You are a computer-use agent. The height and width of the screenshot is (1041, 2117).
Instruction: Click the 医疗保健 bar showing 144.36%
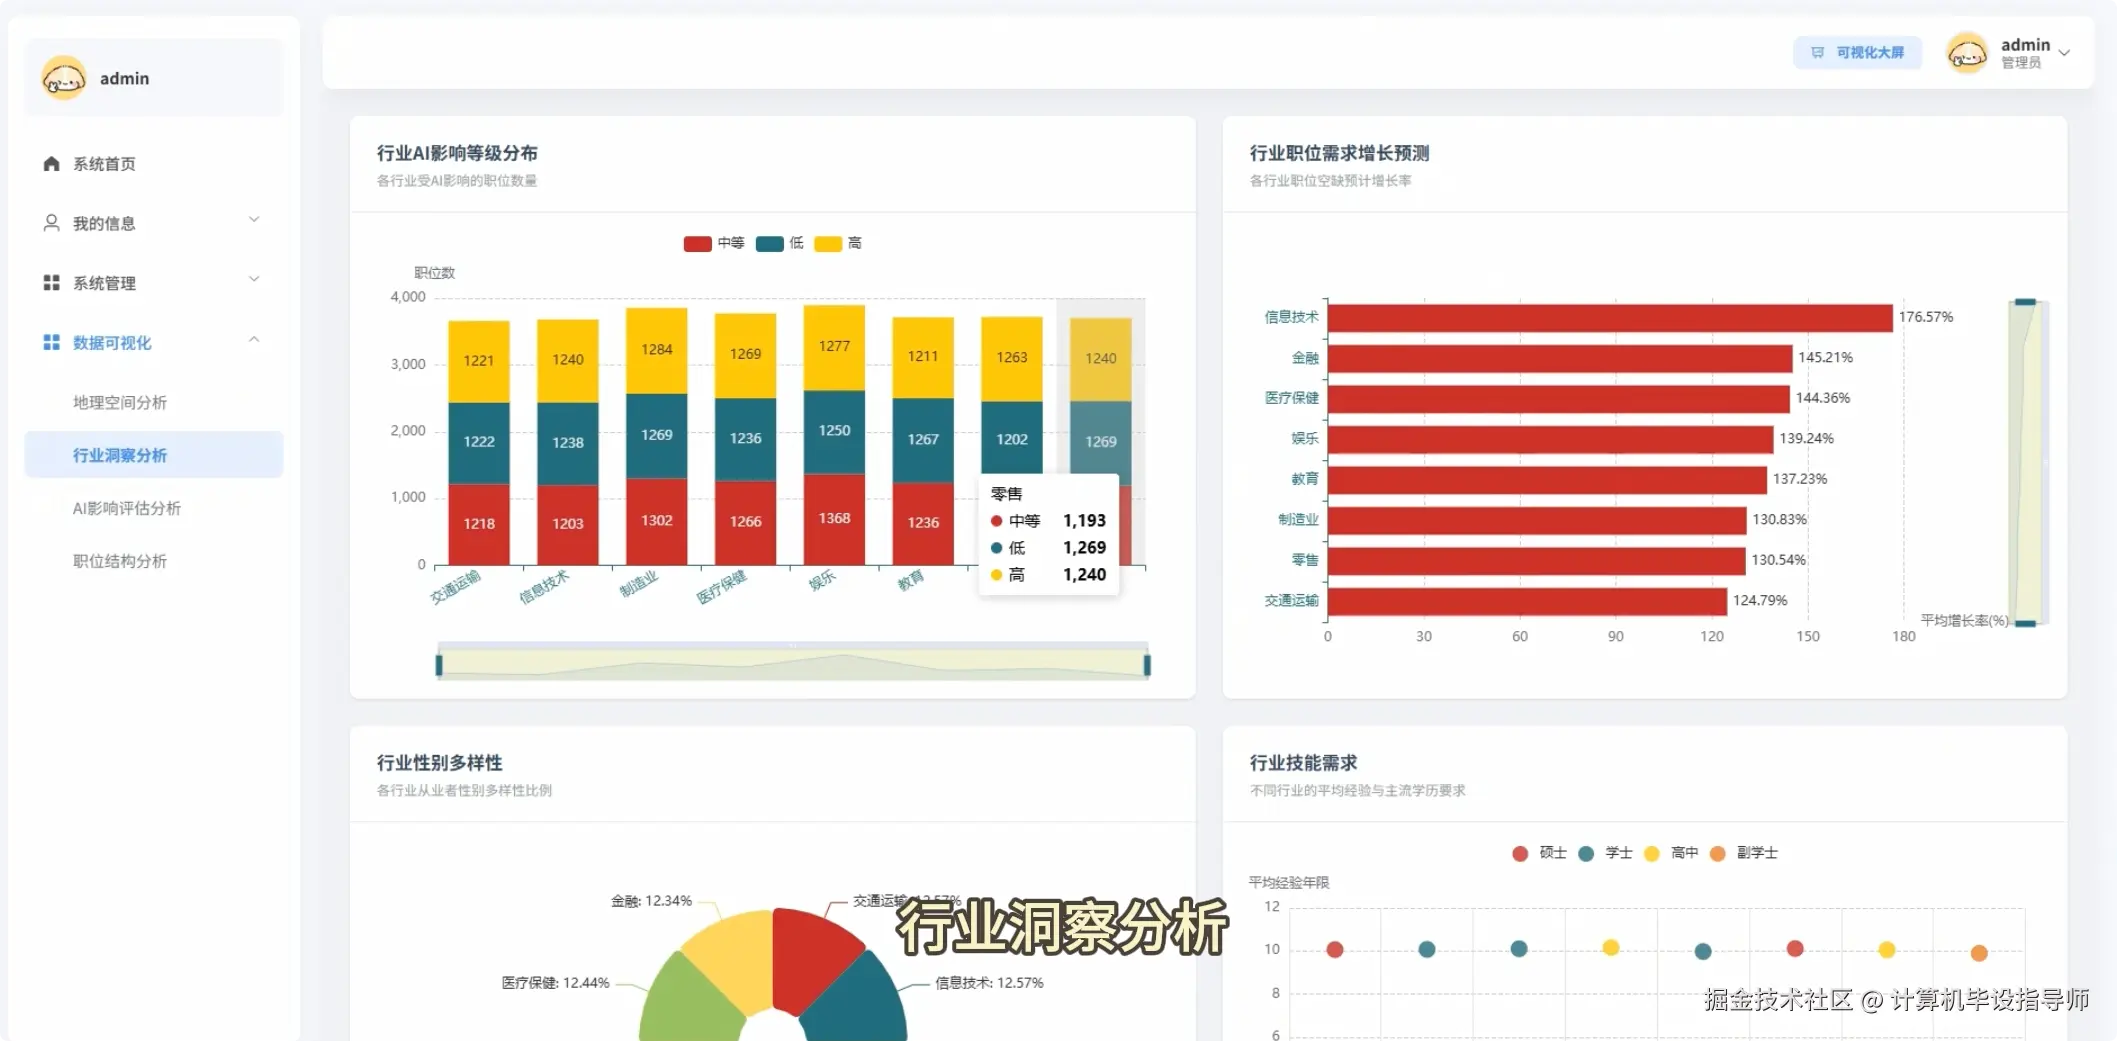[1558, 399]
